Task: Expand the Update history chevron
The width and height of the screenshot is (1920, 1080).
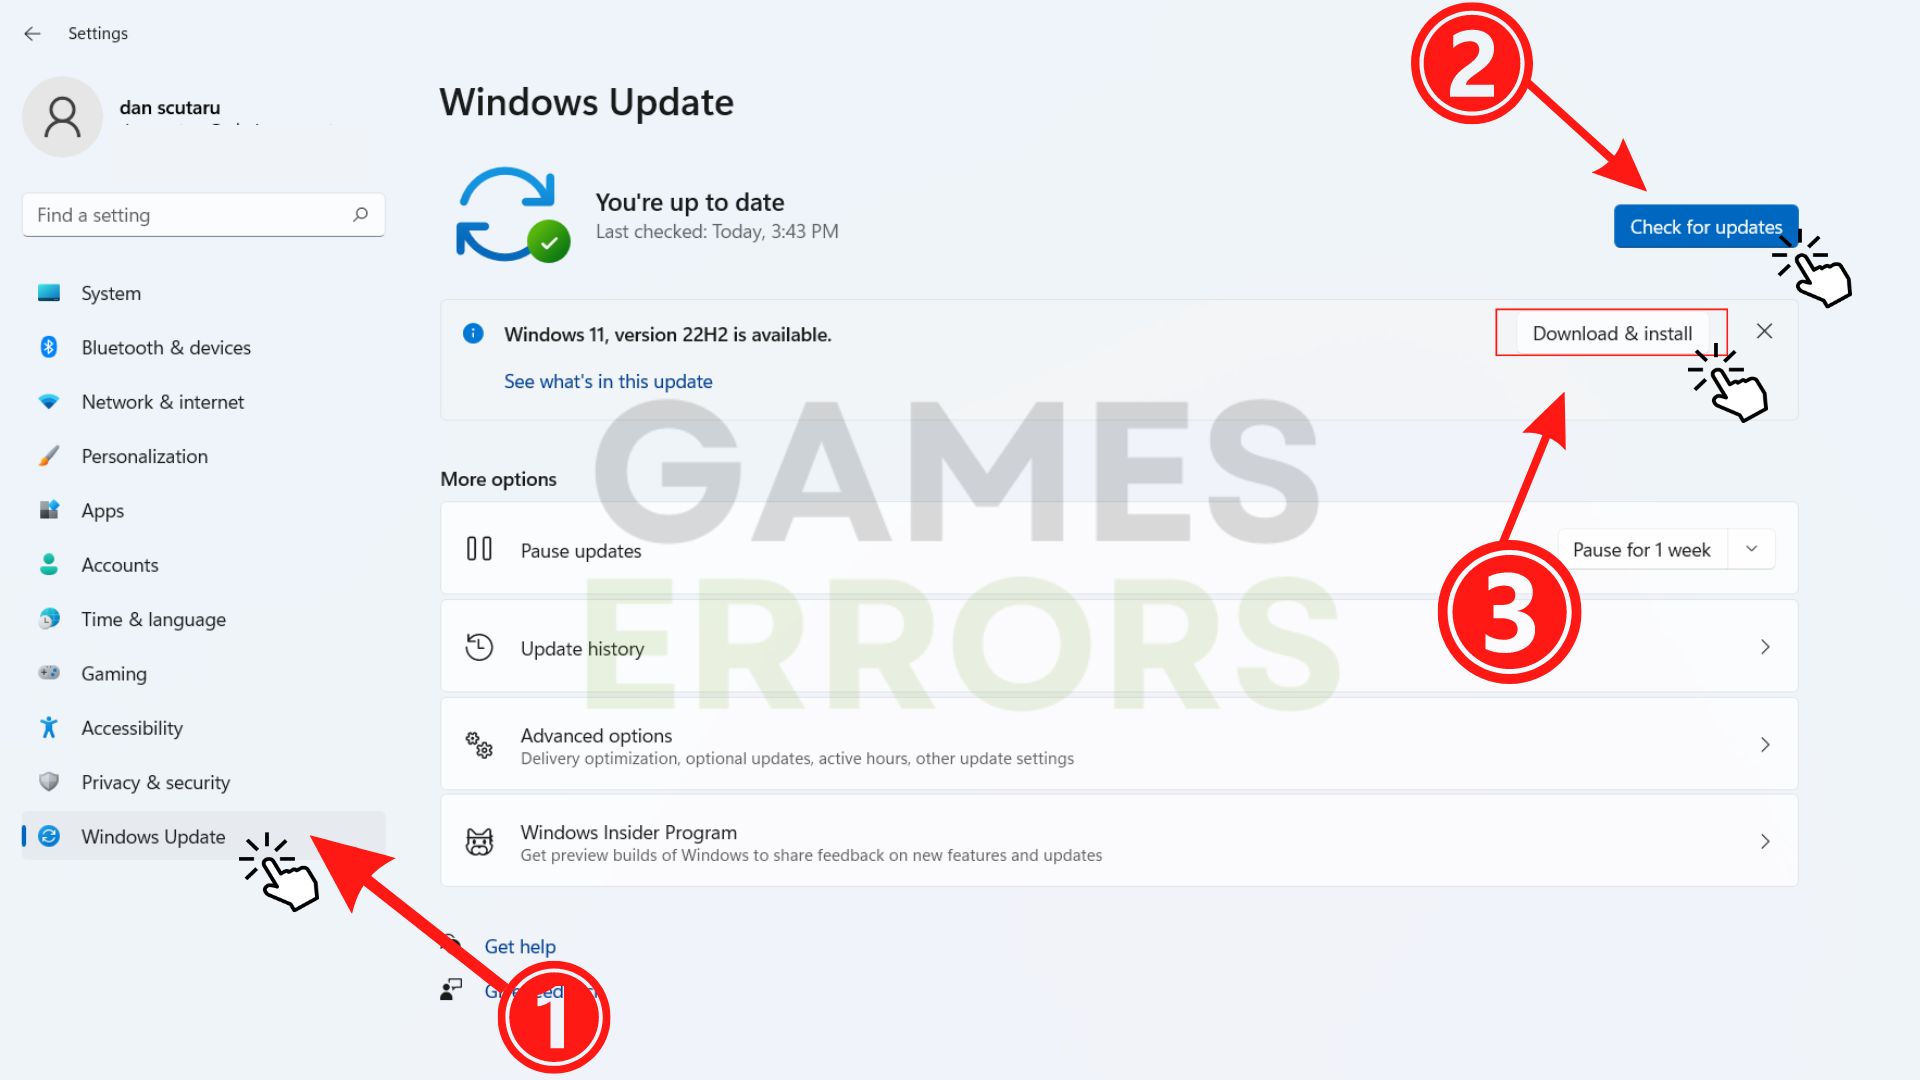Action: pos(1764,646)
